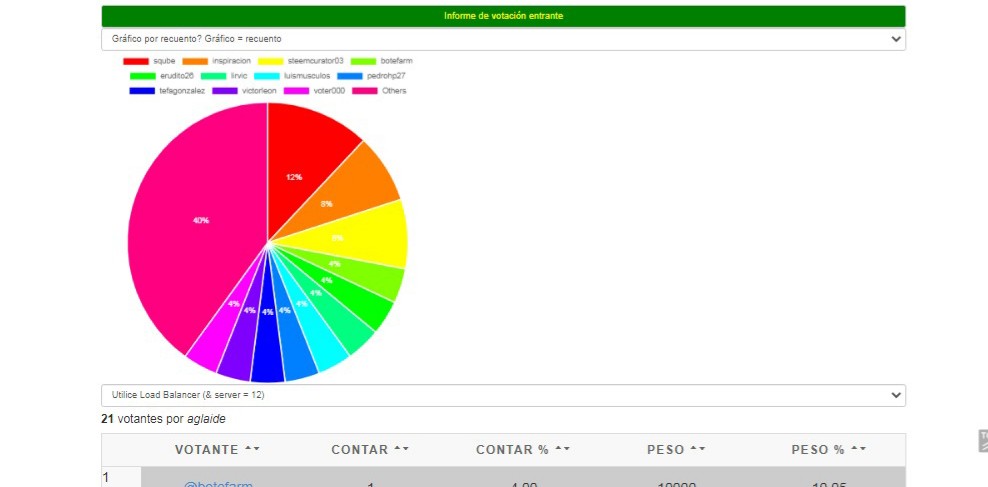Open the 'Gráfico por recuento' dropdown
988x487 pixels.
click(x=503, y=39)
